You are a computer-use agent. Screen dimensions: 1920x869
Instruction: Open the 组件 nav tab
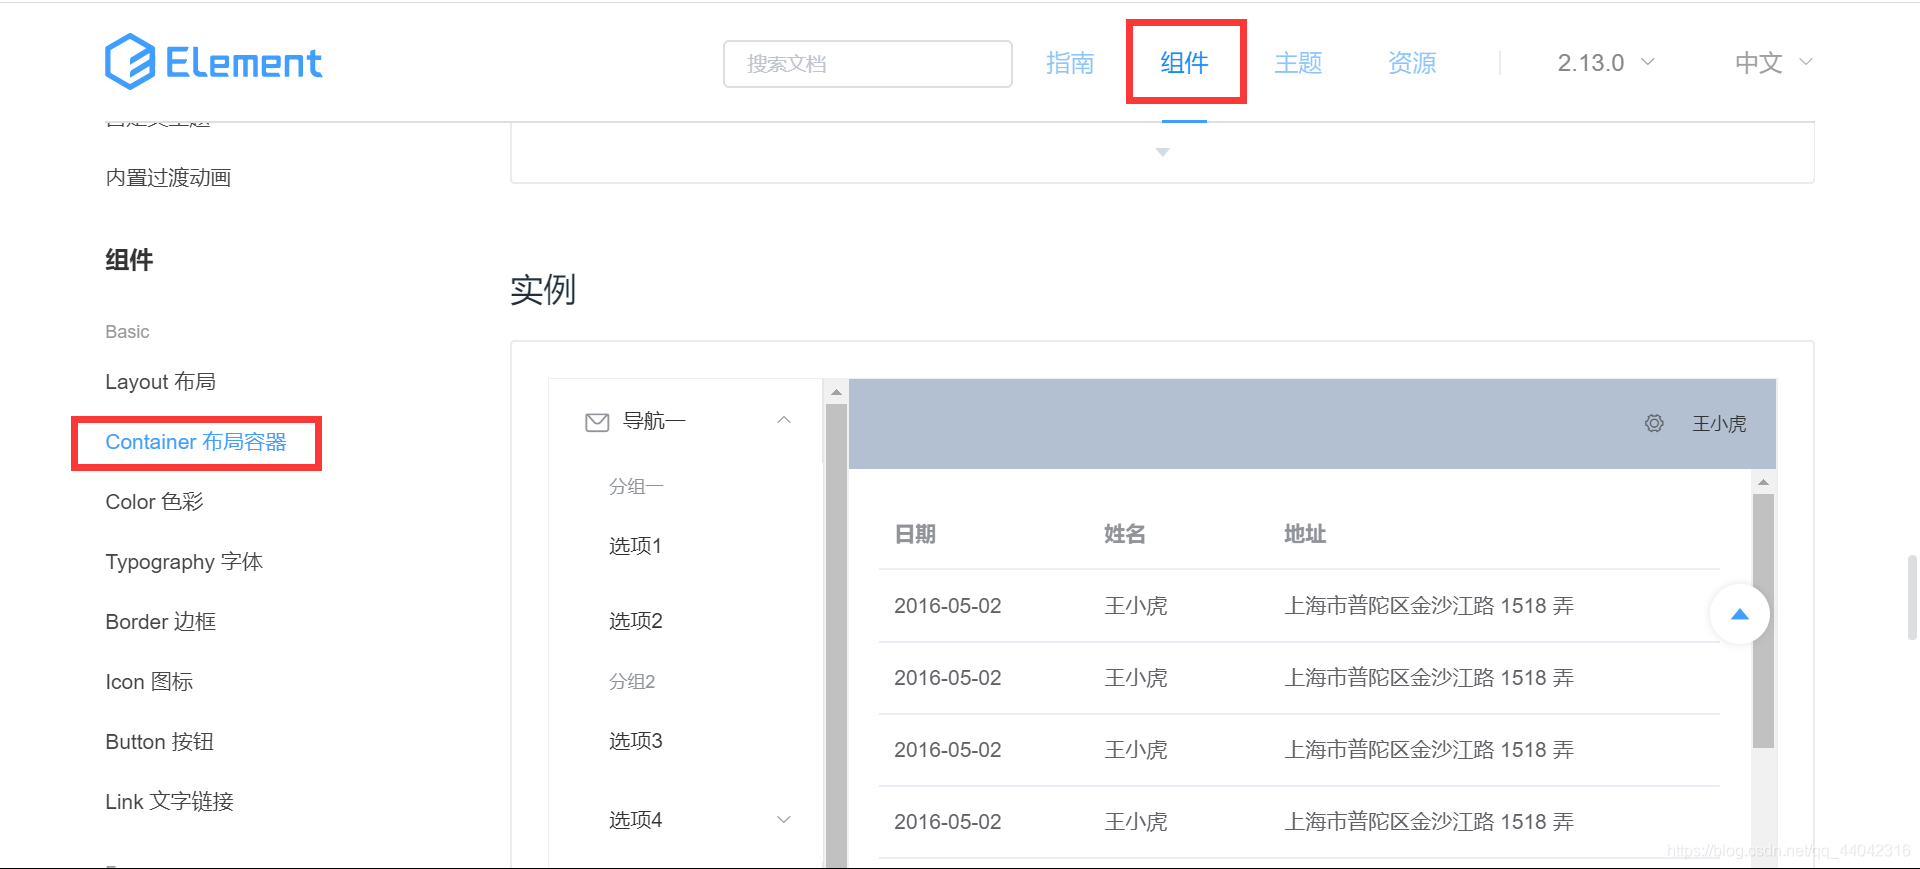coord(1184,63)
